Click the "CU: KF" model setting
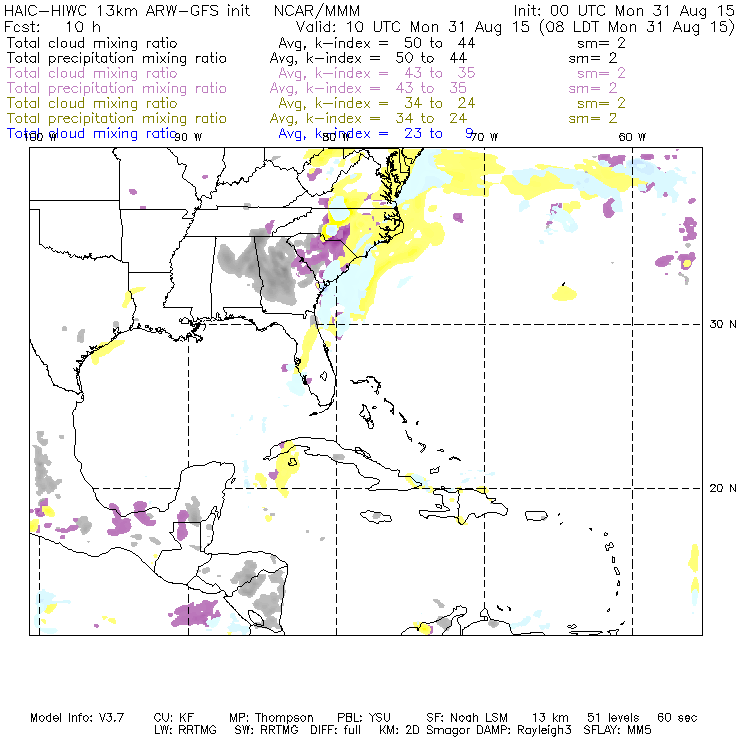Screen dimensions: 740x740 coord(174,718)
